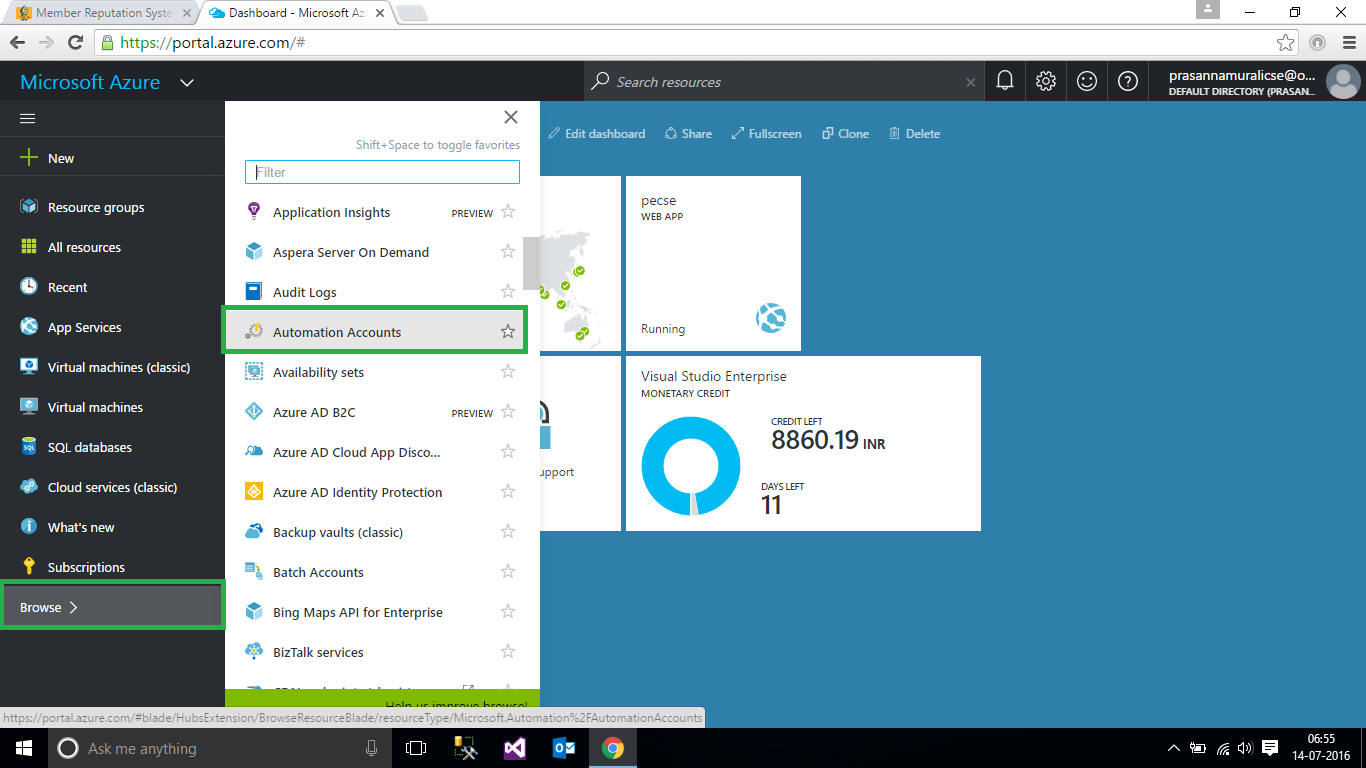1366x768 pixels.
Task: Open portal settings gear icon
Action: pos(1046,82)
